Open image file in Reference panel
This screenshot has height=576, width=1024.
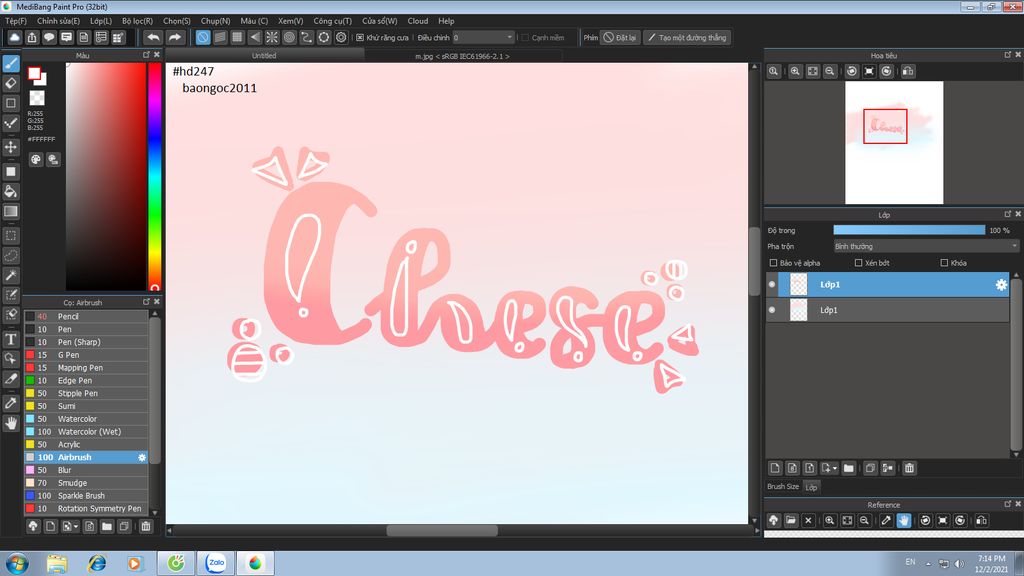[791, 520]
